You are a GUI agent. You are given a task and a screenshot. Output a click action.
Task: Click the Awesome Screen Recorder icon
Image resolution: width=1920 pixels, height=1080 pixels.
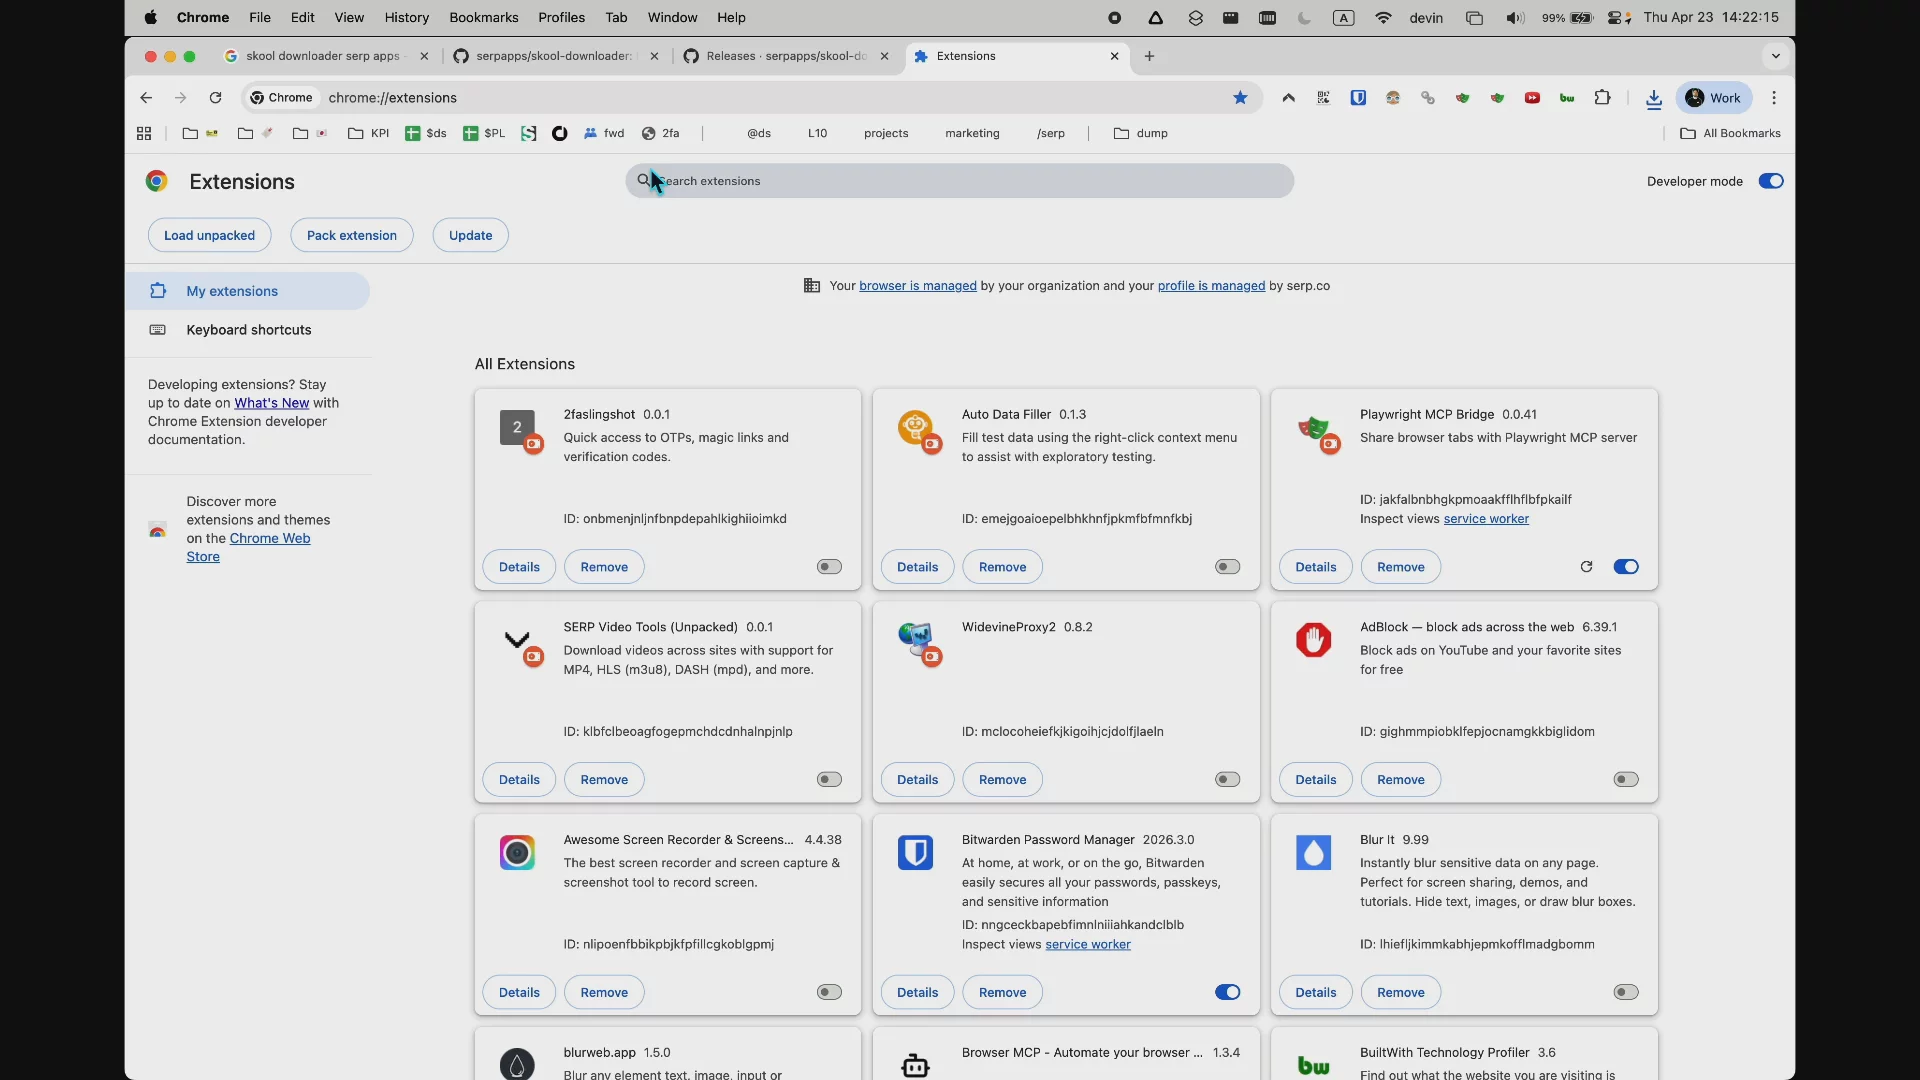coord(517,853)
